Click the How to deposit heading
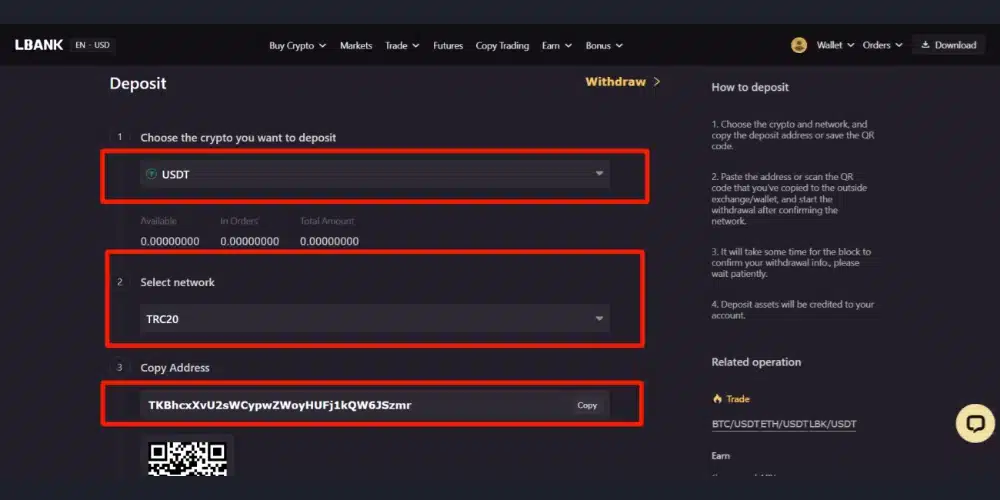Screen dimensions: 1000x500 (x=750, y=87)
